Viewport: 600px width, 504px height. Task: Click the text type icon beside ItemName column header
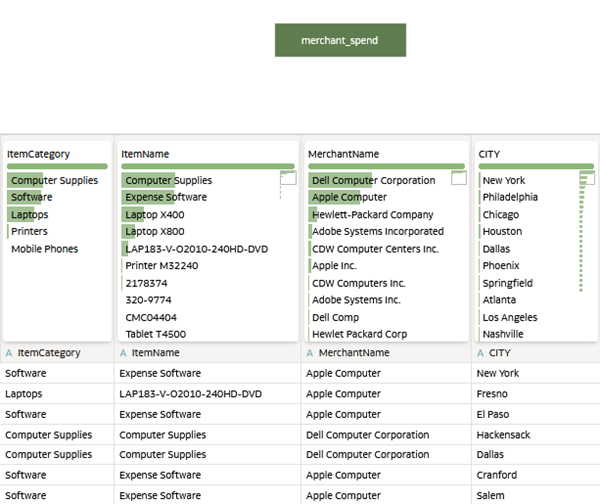(x=123, y=353)
